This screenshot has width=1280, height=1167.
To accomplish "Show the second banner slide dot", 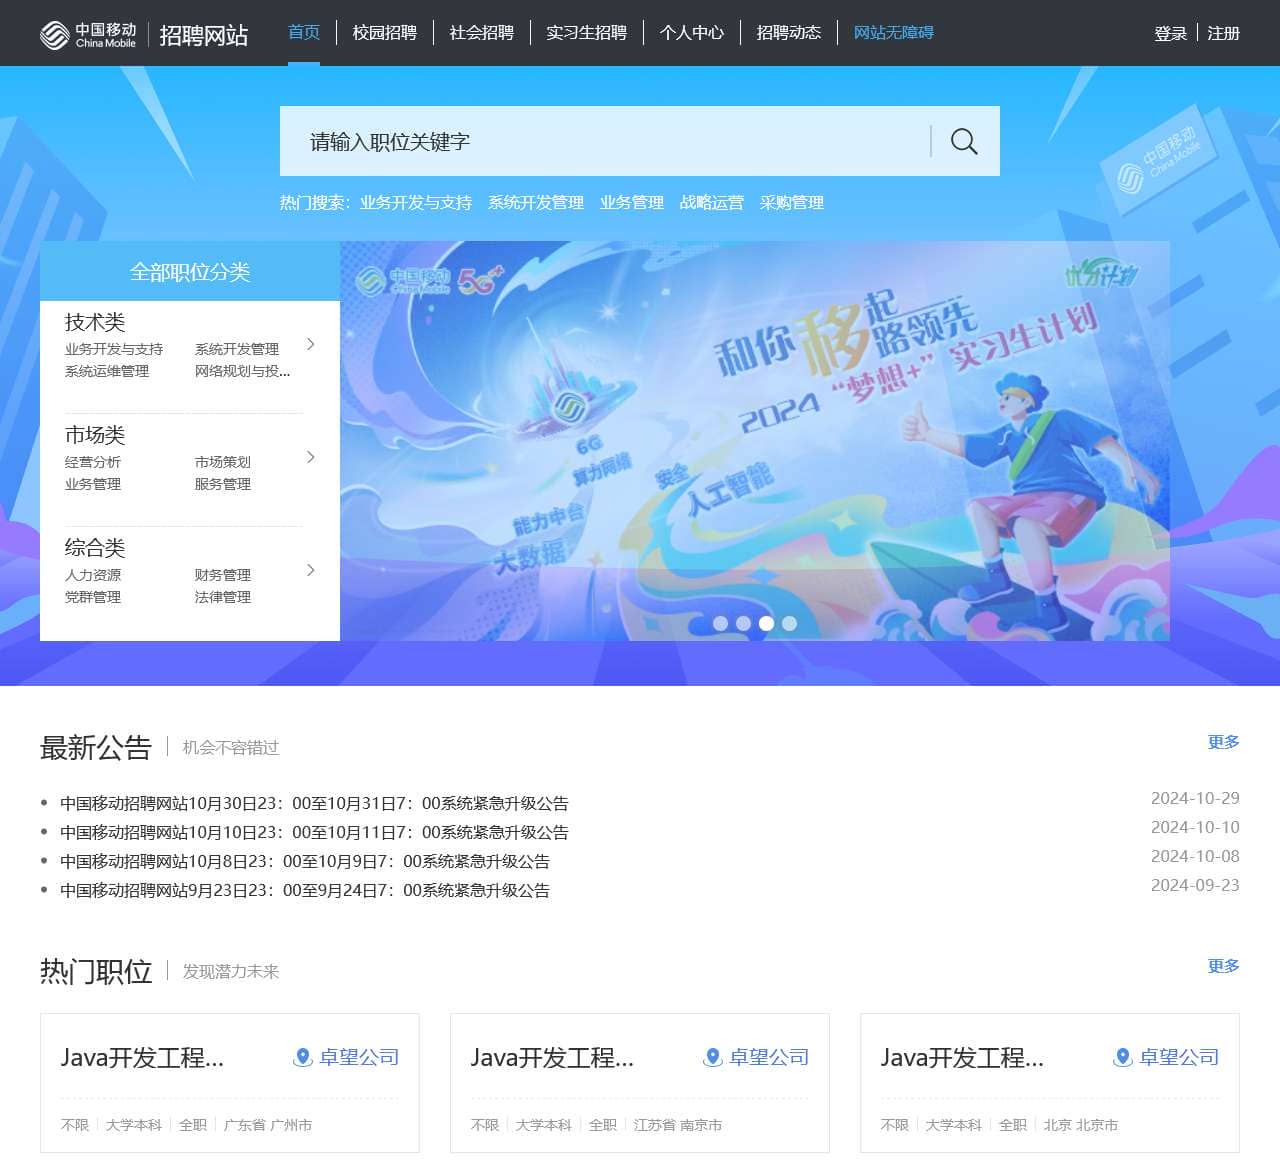I will [x=743, y=623].
